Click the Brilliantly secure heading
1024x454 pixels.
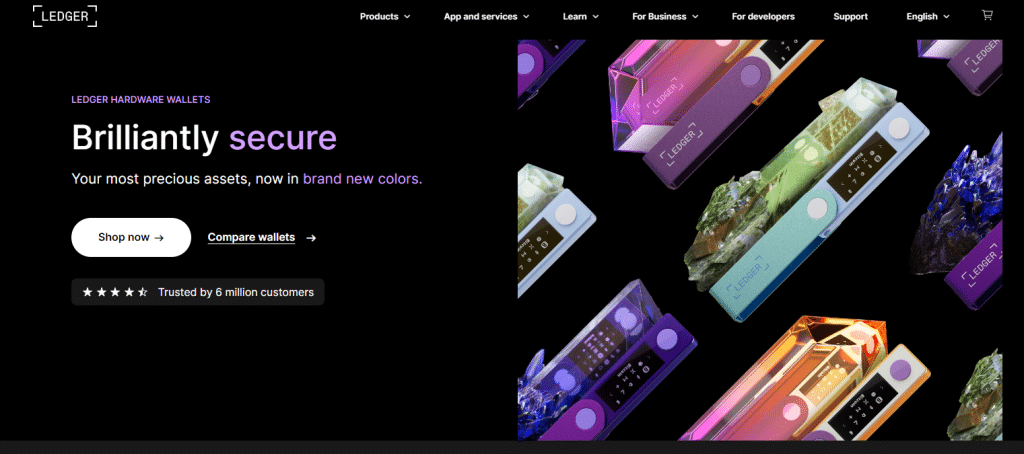pyautogui.click(x=204, y=137)
